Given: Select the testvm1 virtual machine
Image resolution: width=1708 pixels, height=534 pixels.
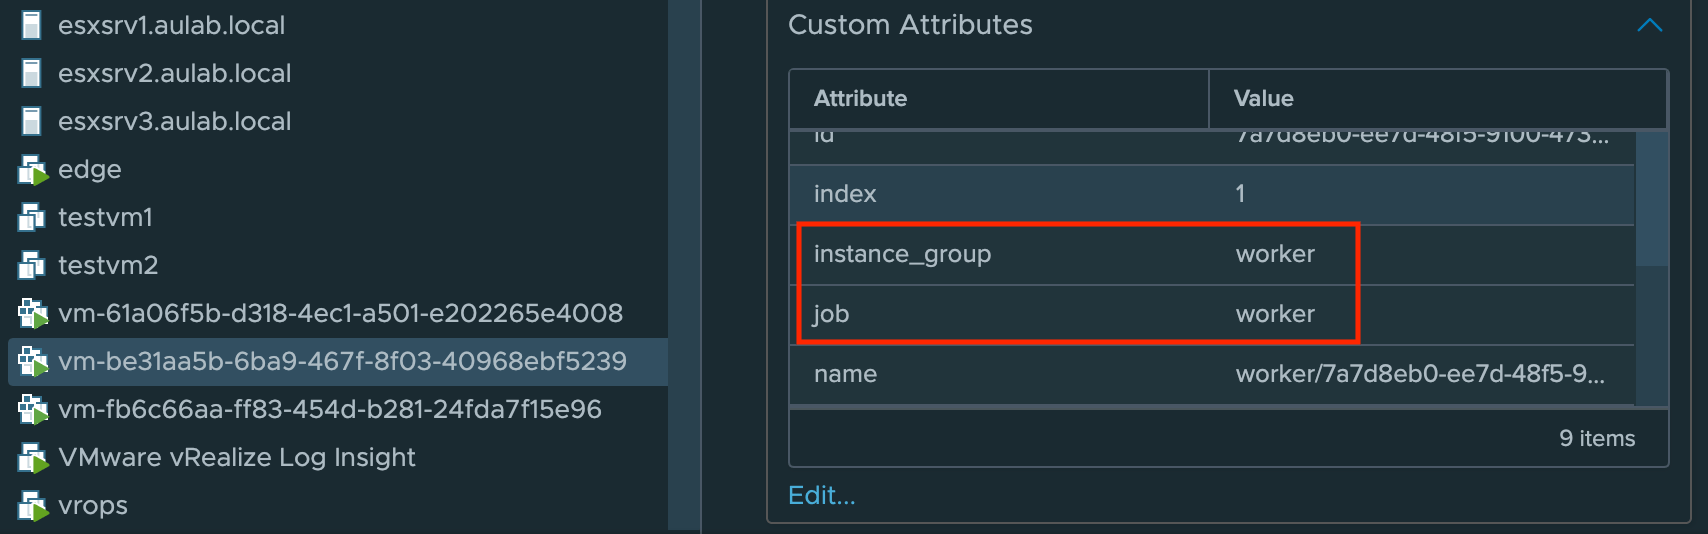Looking at the screenshot, I should coord(105,217).
